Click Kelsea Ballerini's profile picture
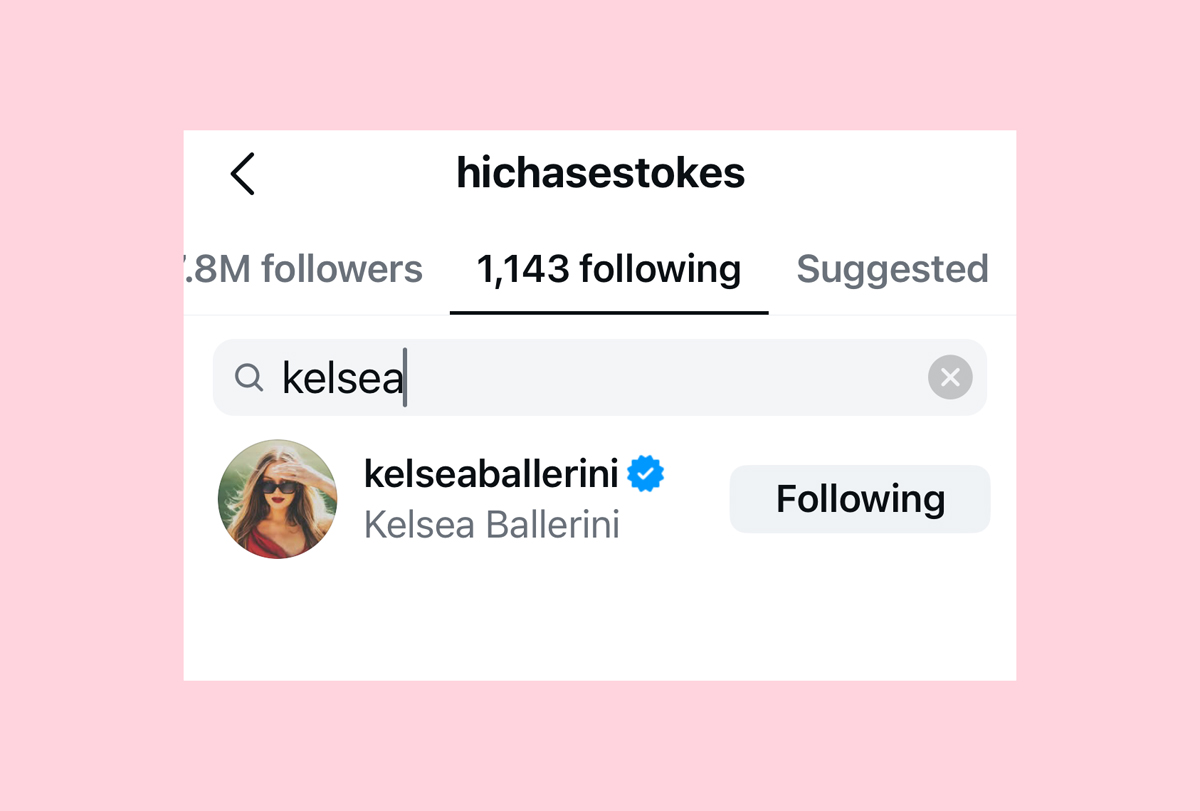 (278, 498)
